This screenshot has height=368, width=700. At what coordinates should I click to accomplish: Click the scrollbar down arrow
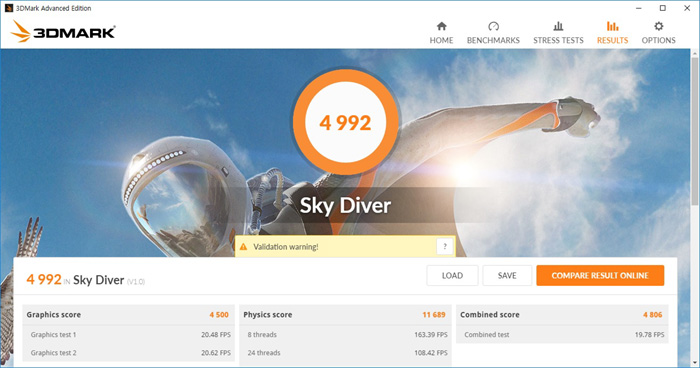[x=695, y=363]
